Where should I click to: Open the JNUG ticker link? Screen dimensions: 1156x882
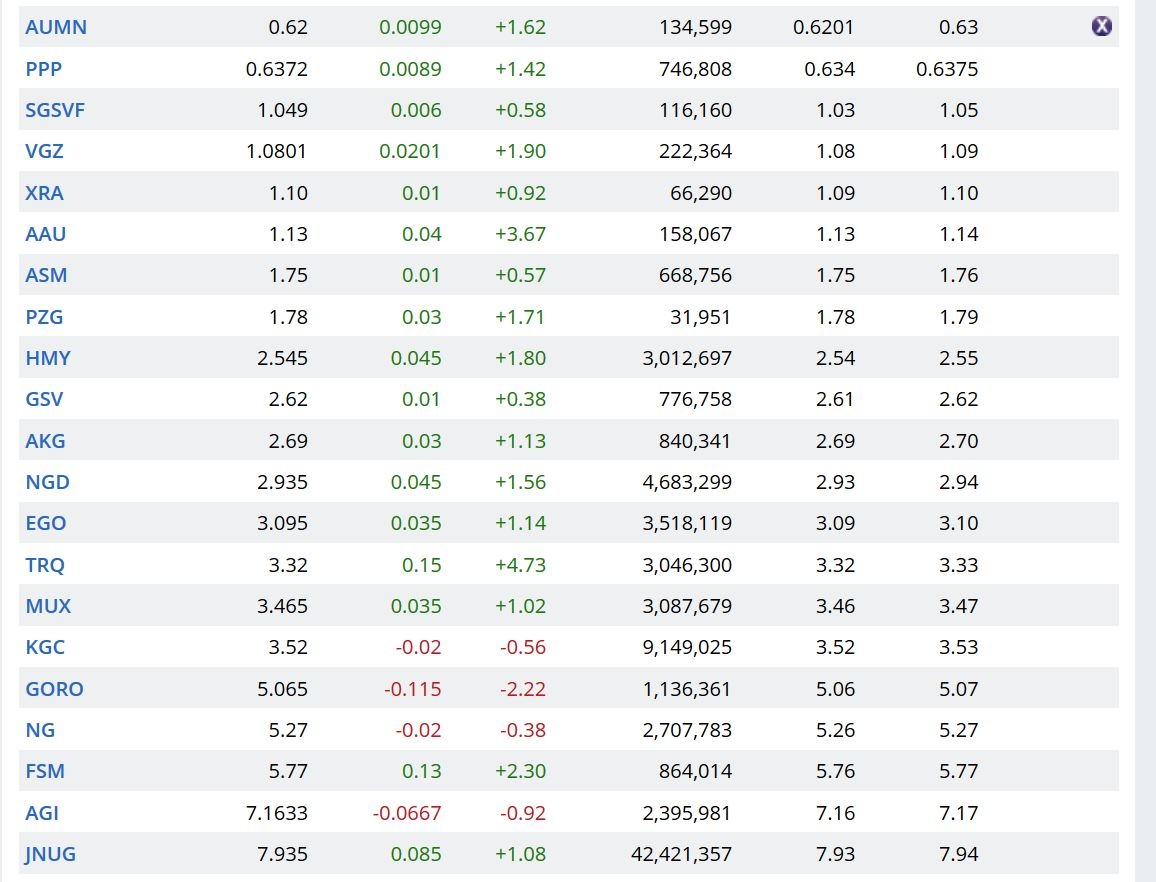tap(50, 854)
